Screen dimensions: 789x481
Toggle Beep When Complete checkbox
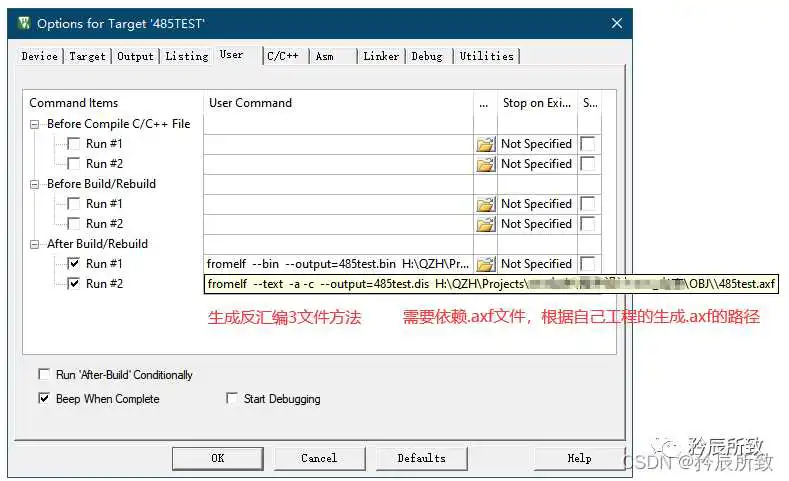tap(43, 399)
